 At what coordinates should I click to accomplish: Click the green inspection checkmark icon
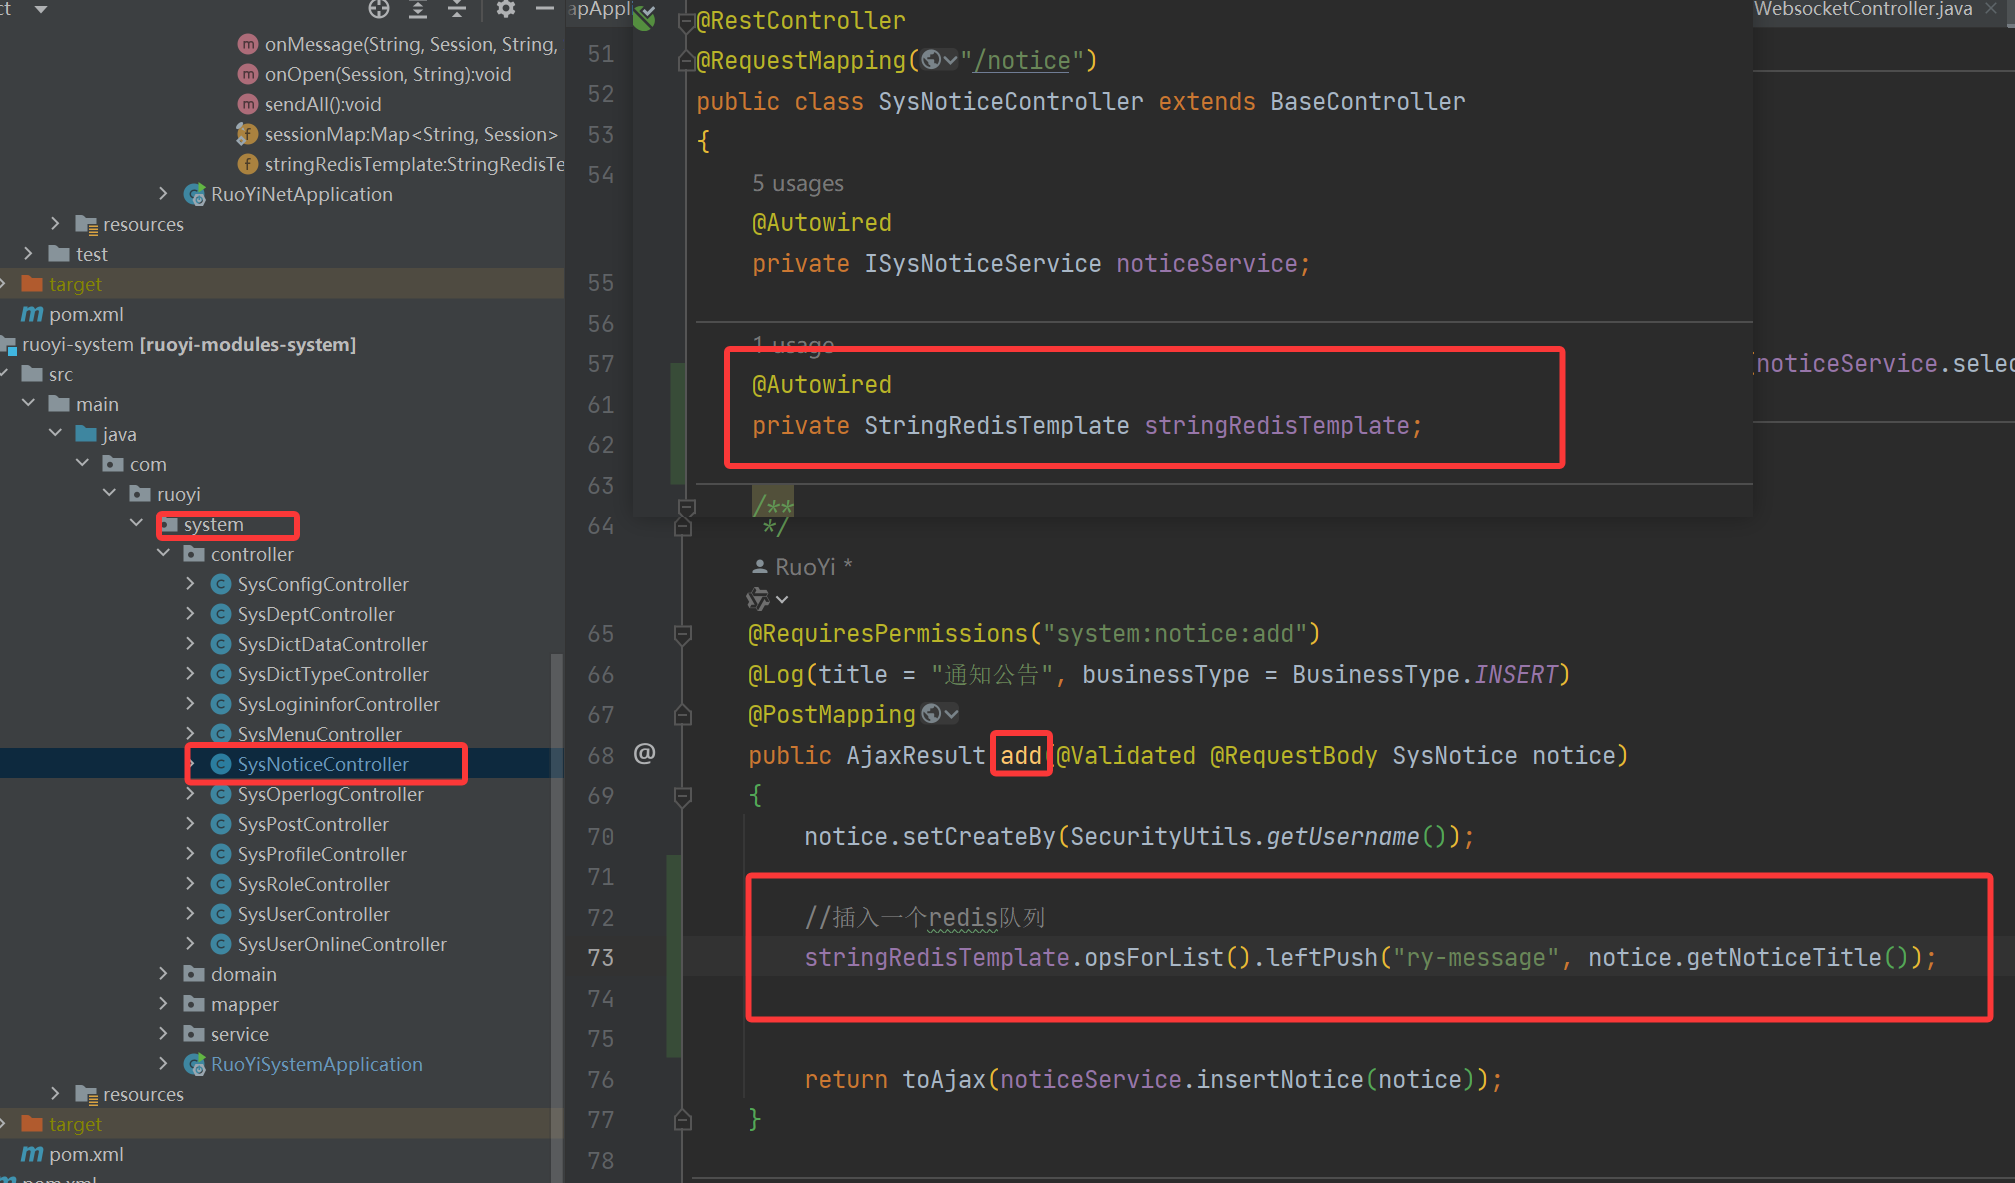645,18
